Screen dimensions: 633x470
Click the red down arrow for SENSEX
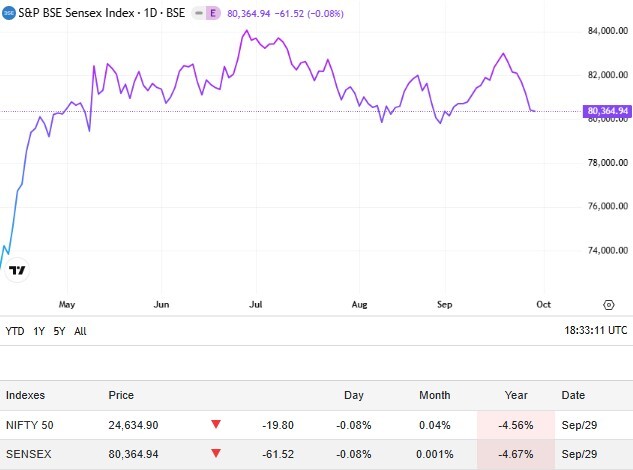(216, 454)
